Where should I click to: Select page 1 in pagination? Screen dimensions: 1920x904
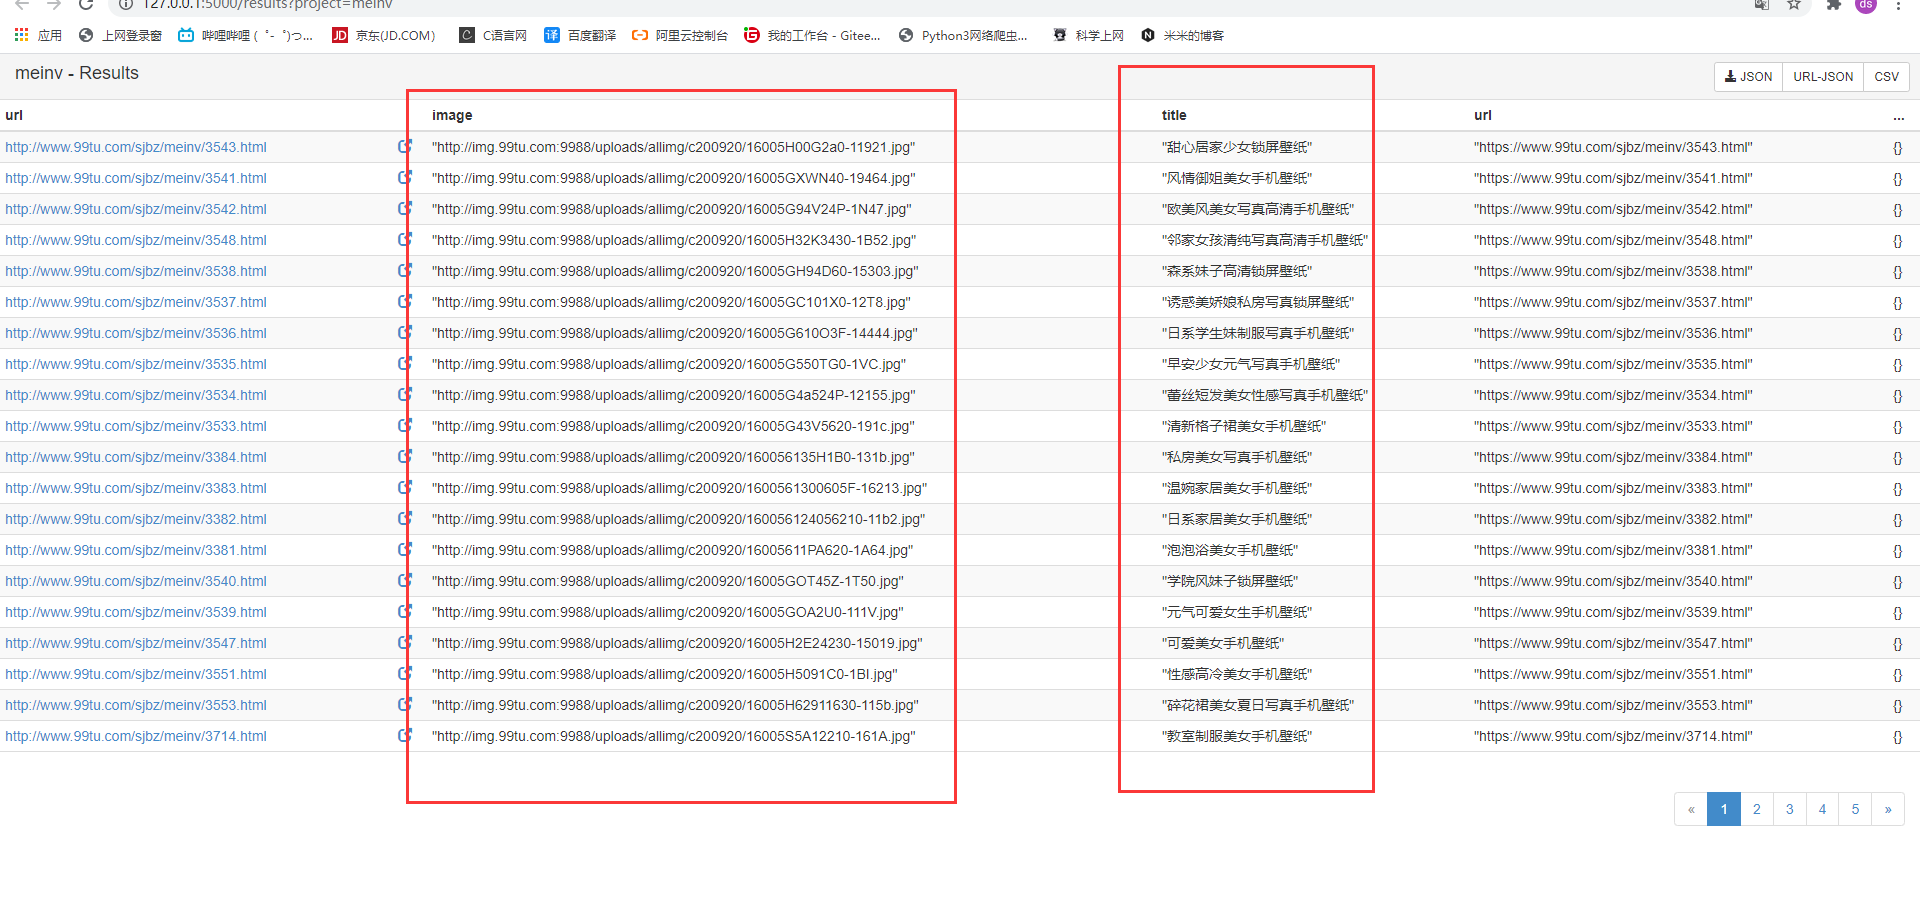(x=1724, y=809)
